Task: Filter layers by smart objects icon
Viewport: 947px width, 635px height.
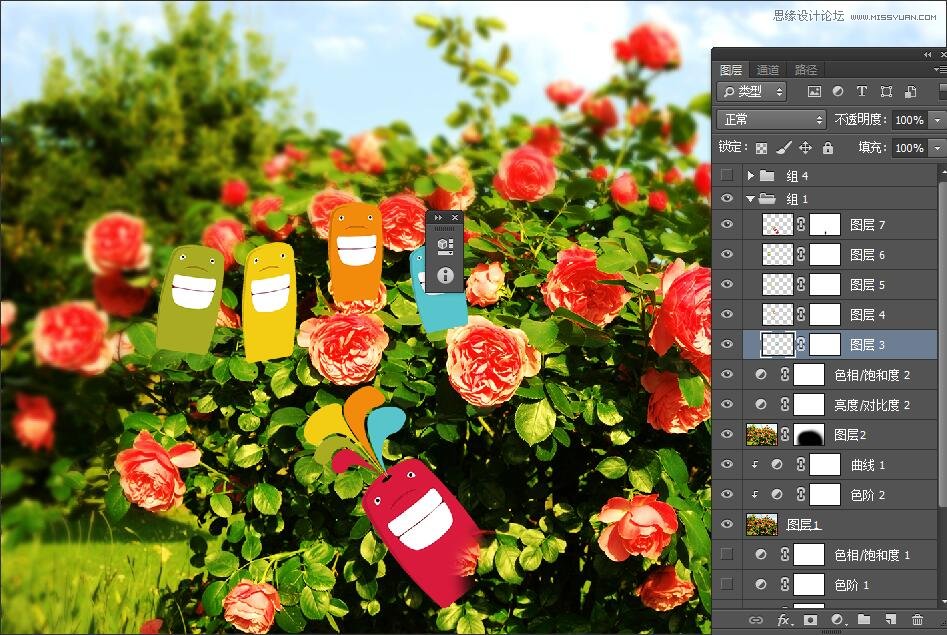Action: tap(910, 91)
